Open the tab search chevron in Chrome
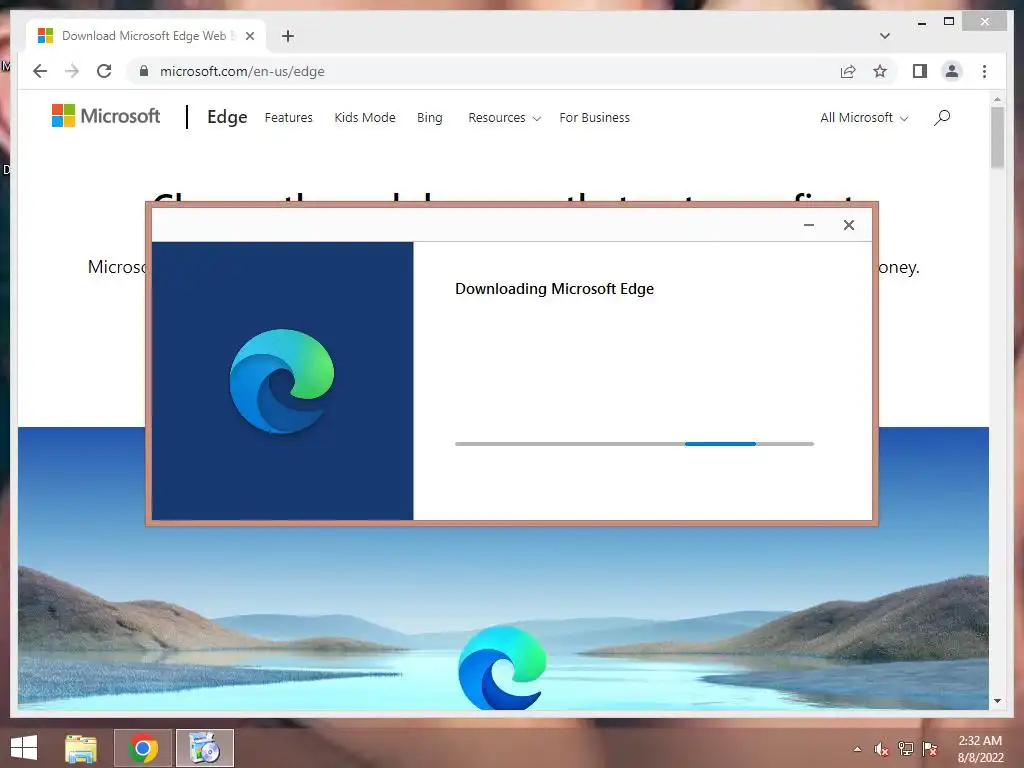The height and width of the screenshot is (768, 1024). coord(885,36)
